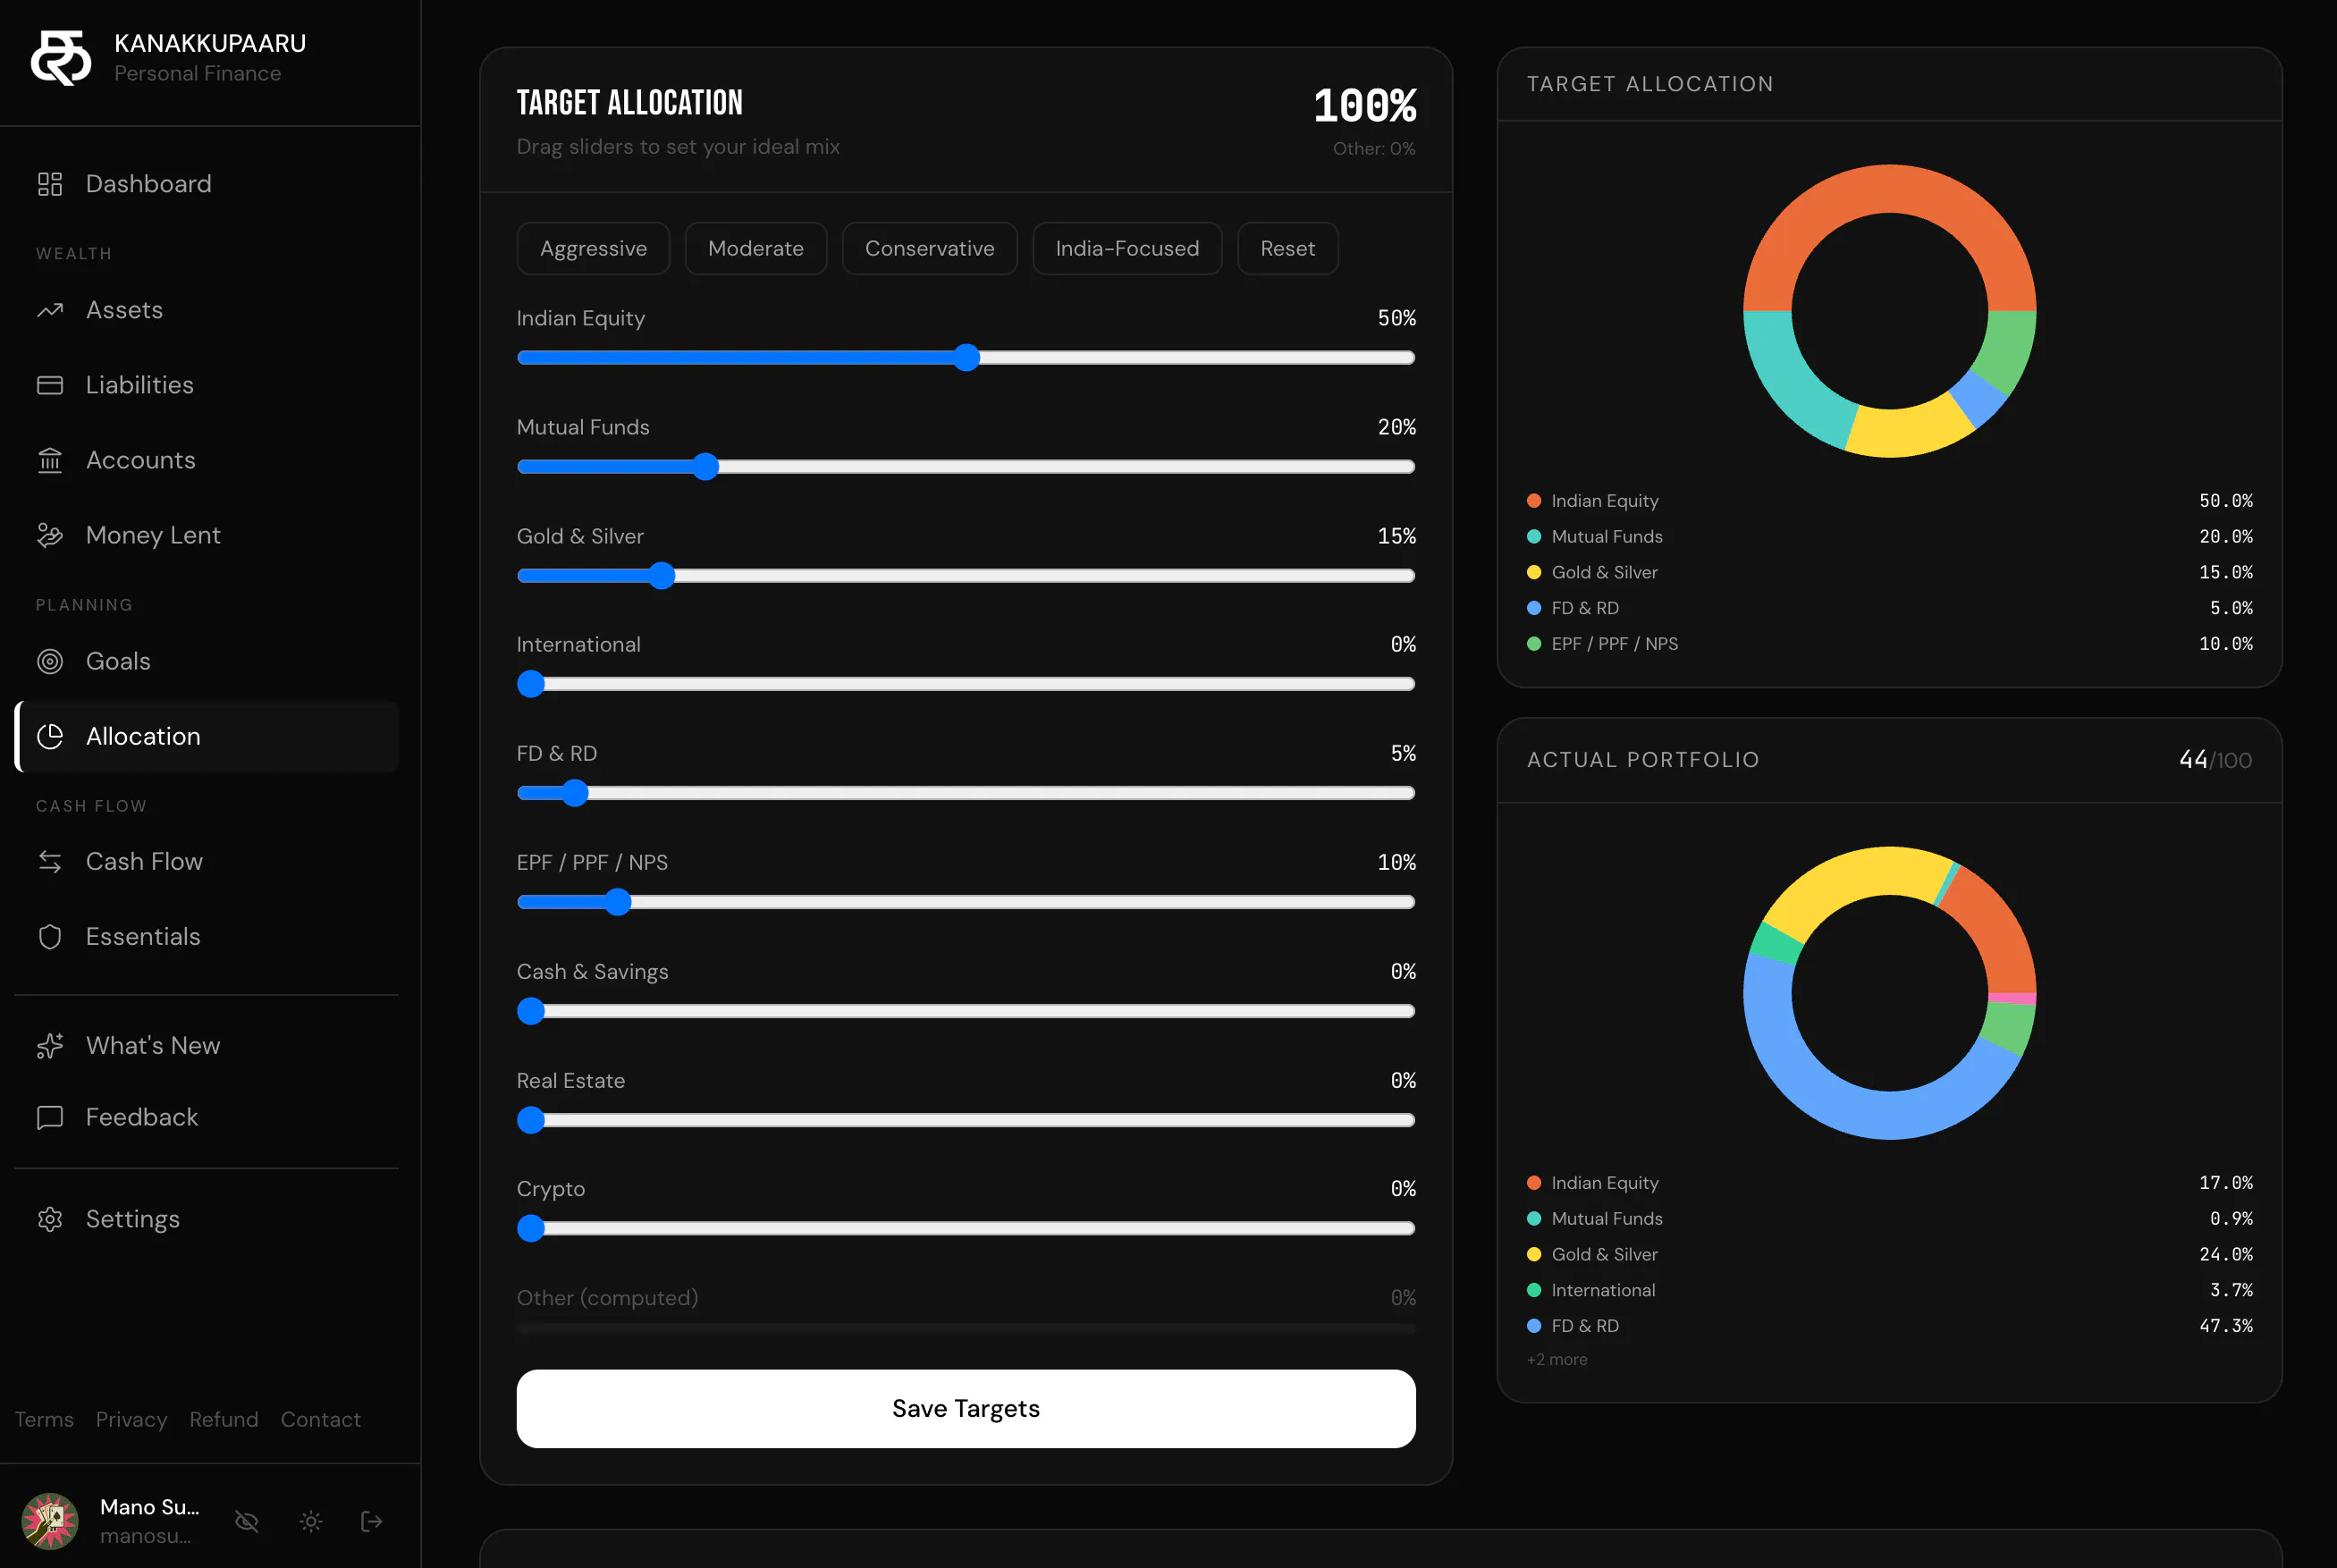2337x1568 pixels.
Task: Navigate to Money Lent
Action: pos(207,535)
